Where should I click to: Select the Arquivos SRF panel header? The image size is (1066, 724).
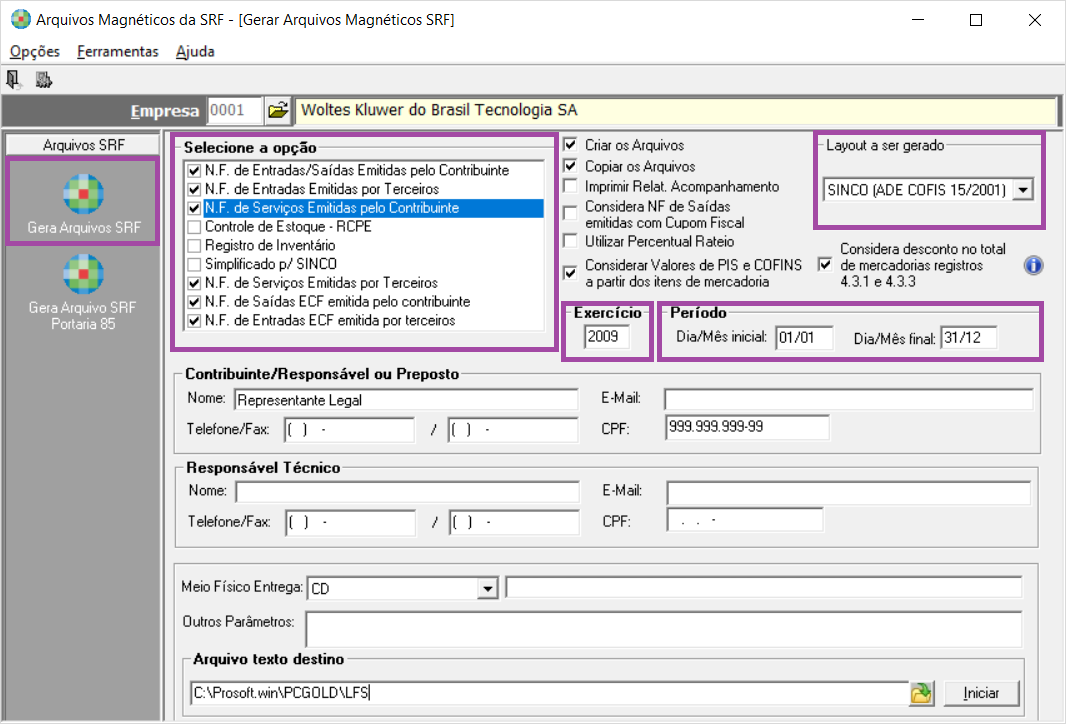click(x=83, y=145)
